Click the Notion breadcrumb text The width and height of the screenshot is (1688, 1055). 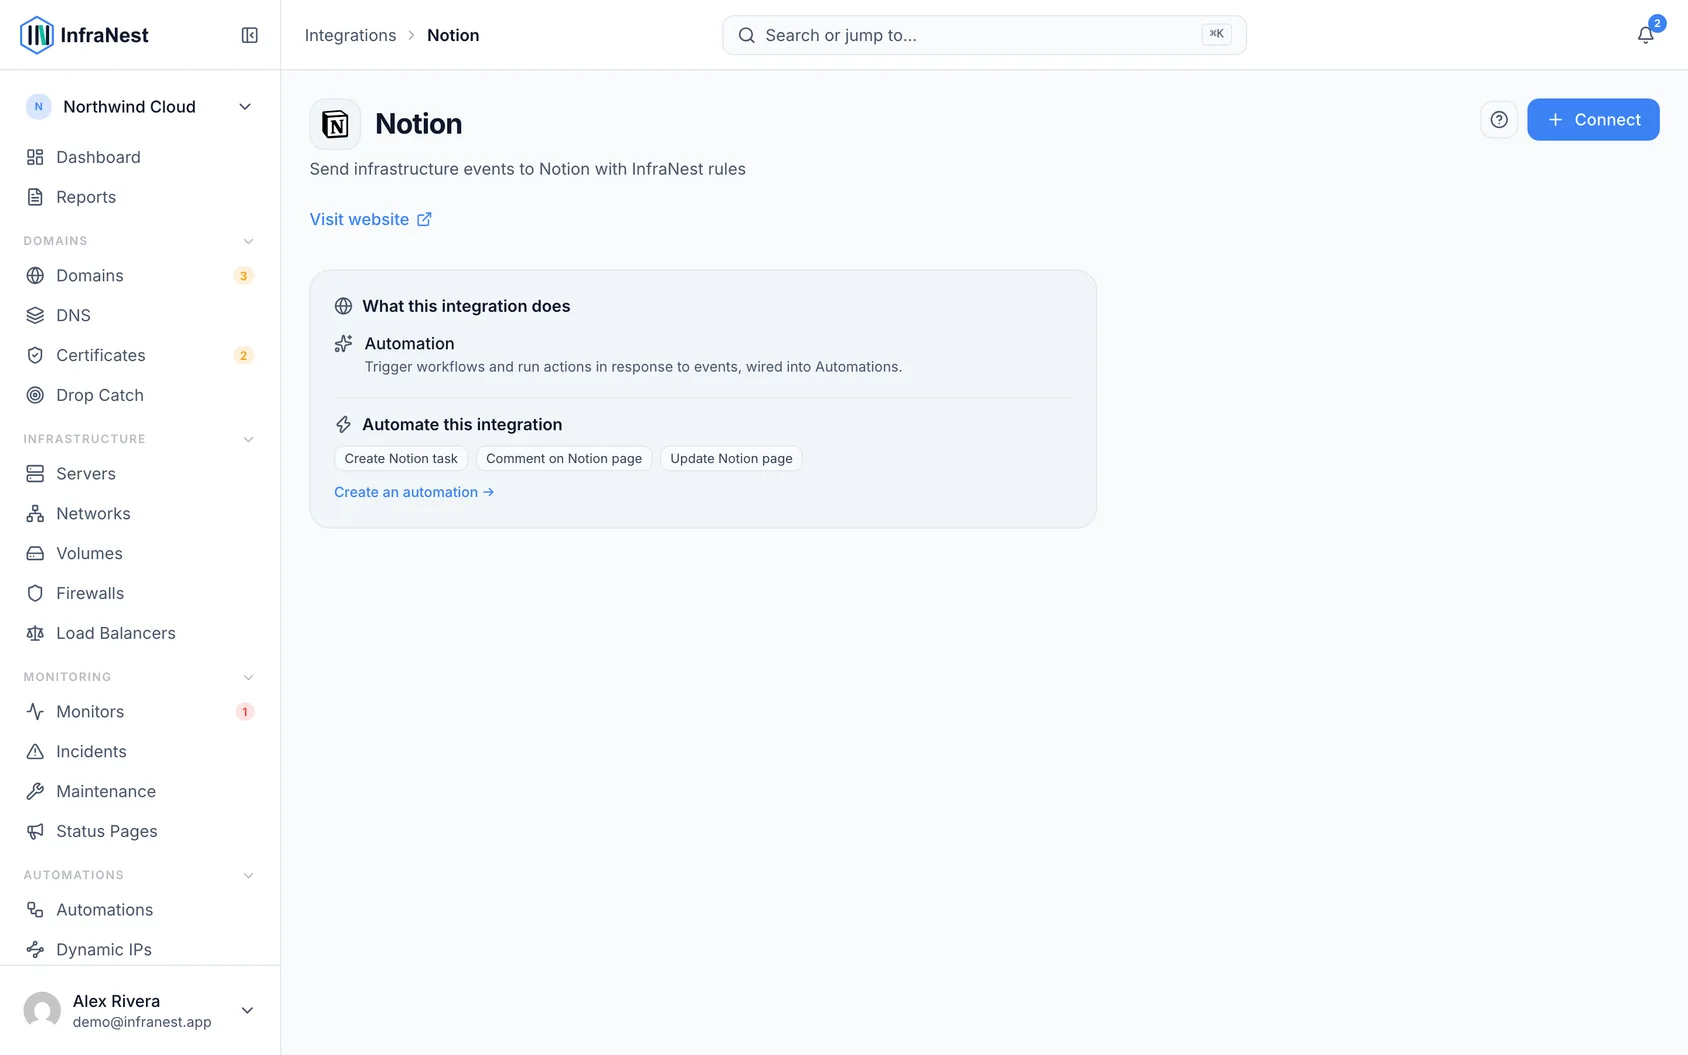[x=453, y=35]
